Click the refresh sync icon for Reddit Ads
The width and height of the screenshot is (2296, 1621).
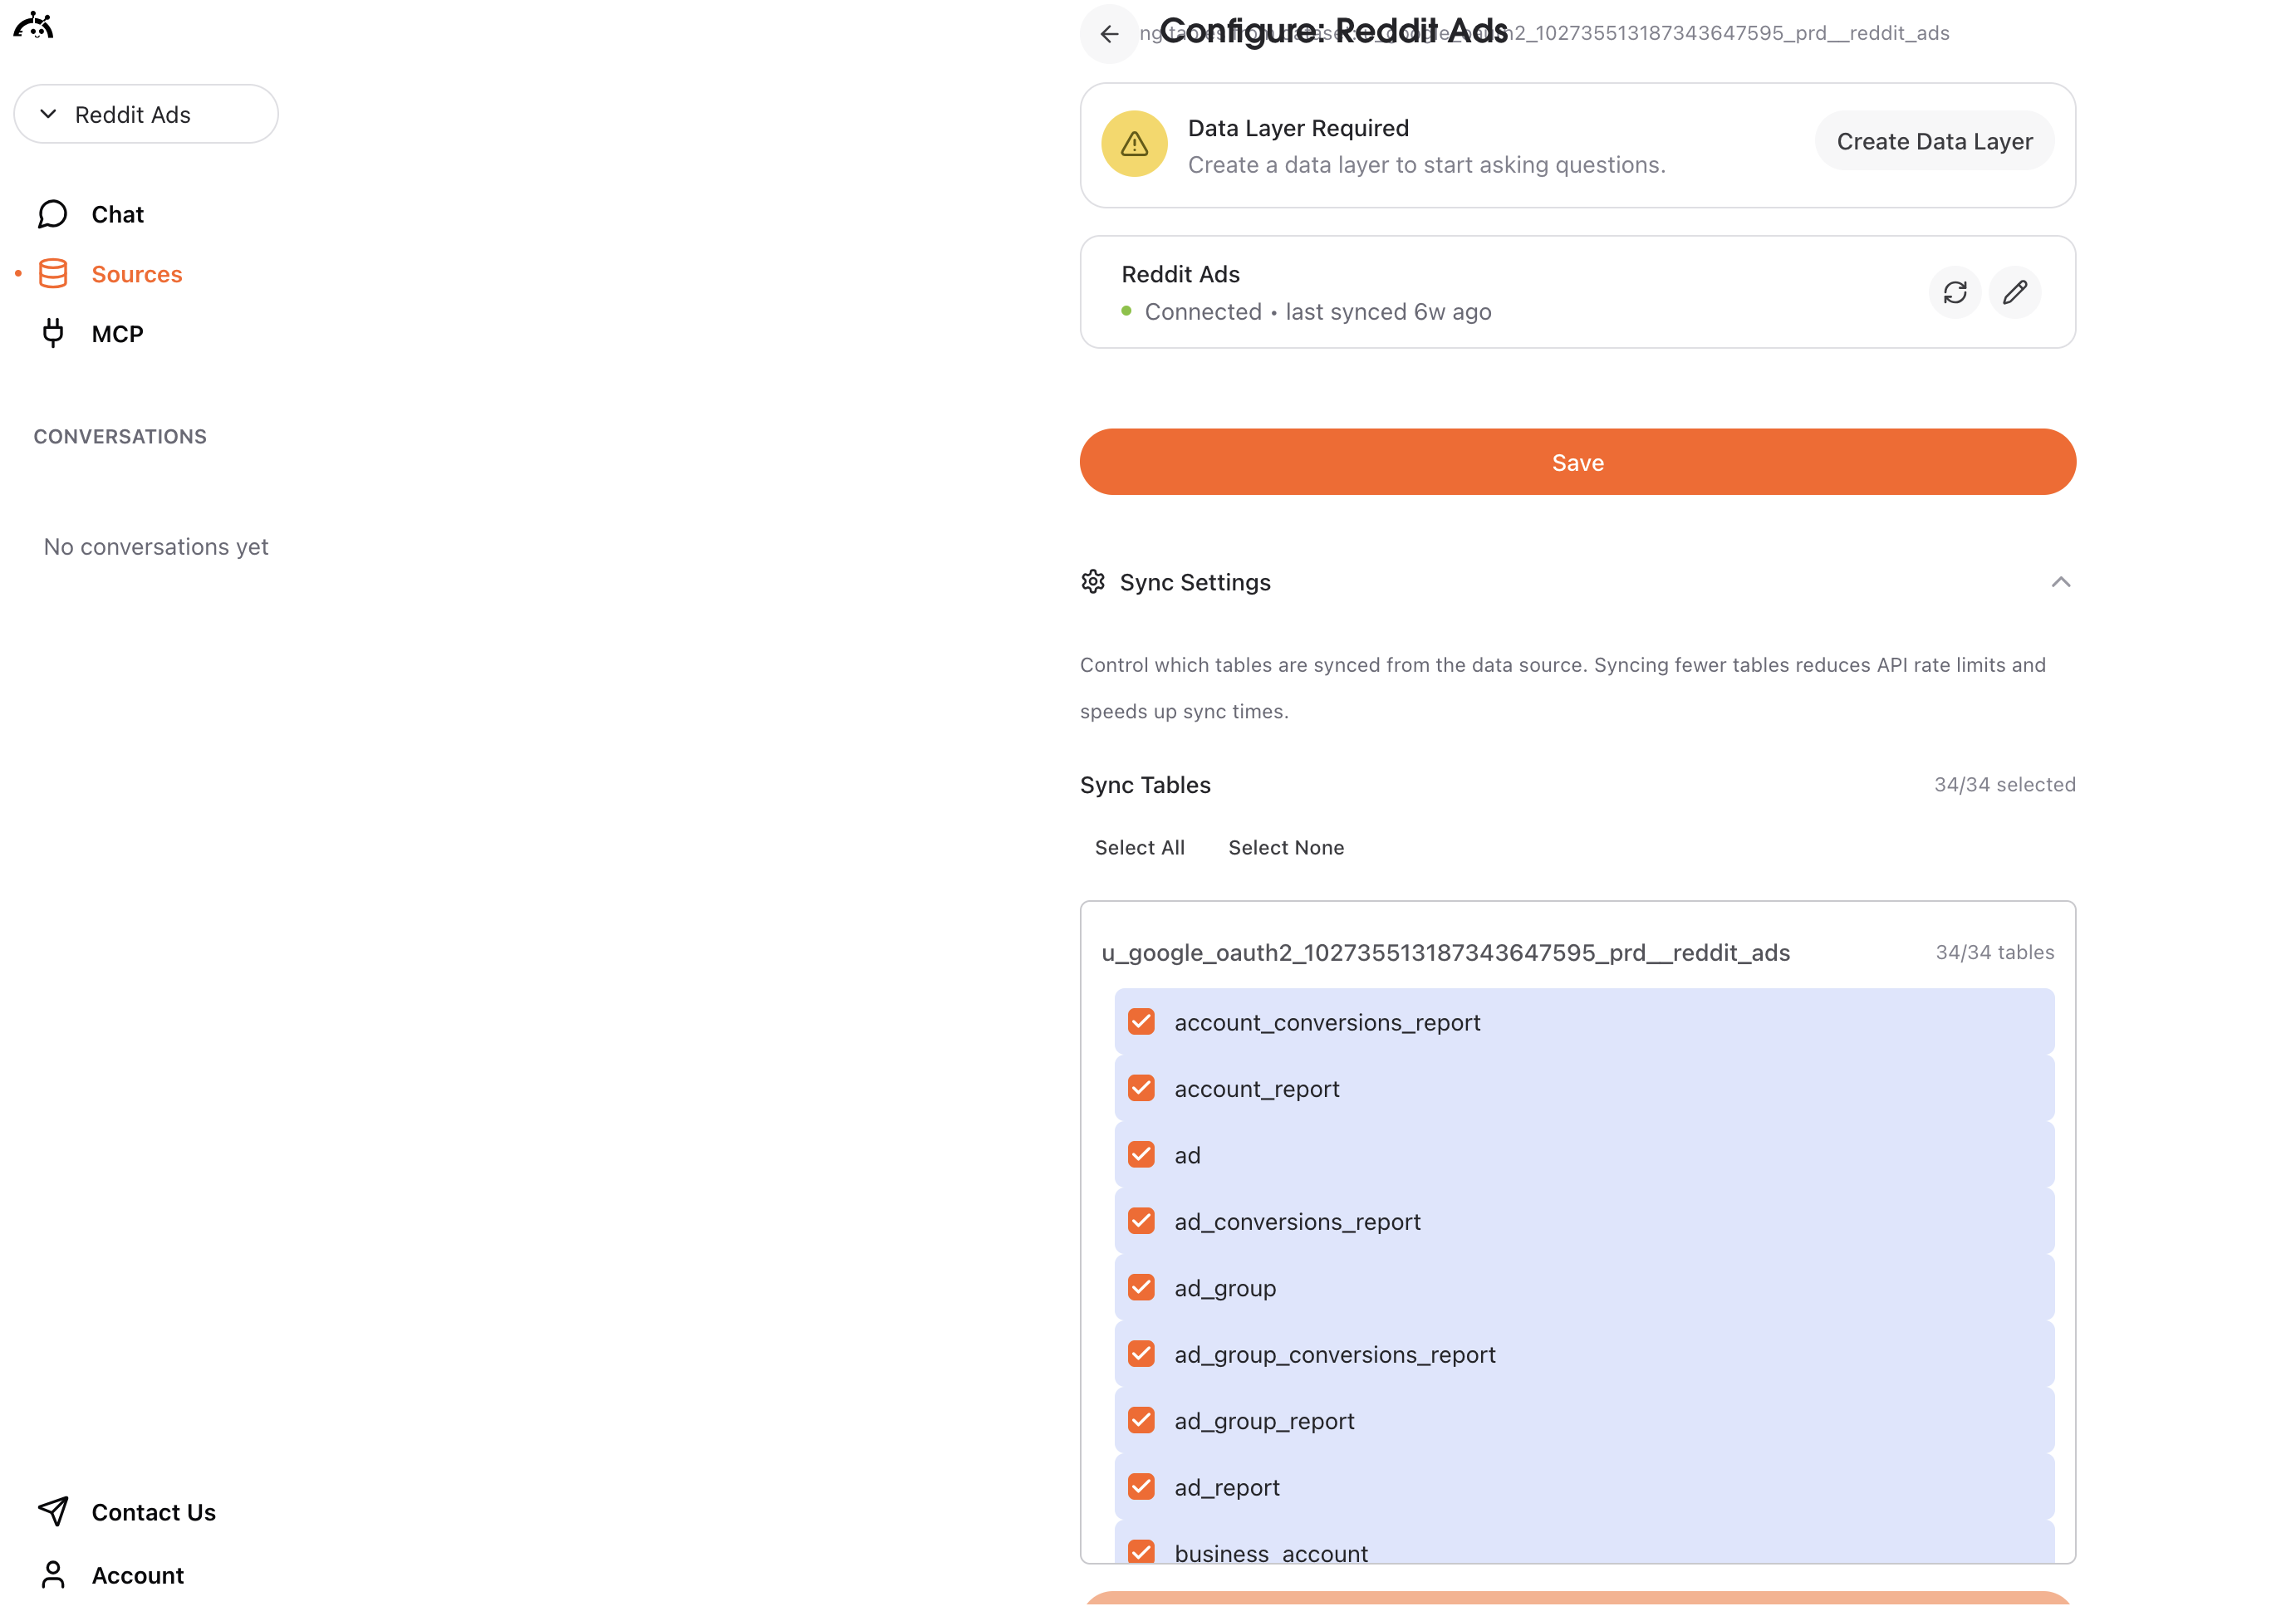pos(1955,292)
